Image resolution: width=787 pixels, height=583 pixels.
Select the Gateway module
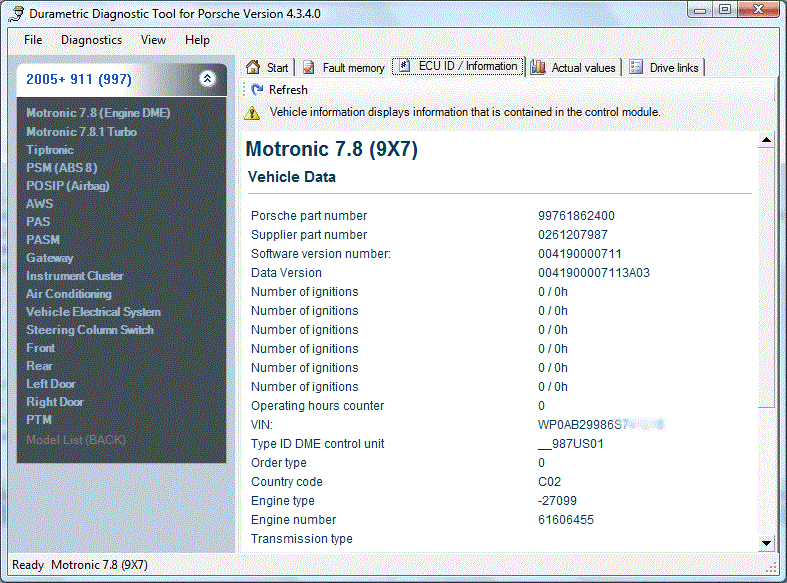[49, 258]
